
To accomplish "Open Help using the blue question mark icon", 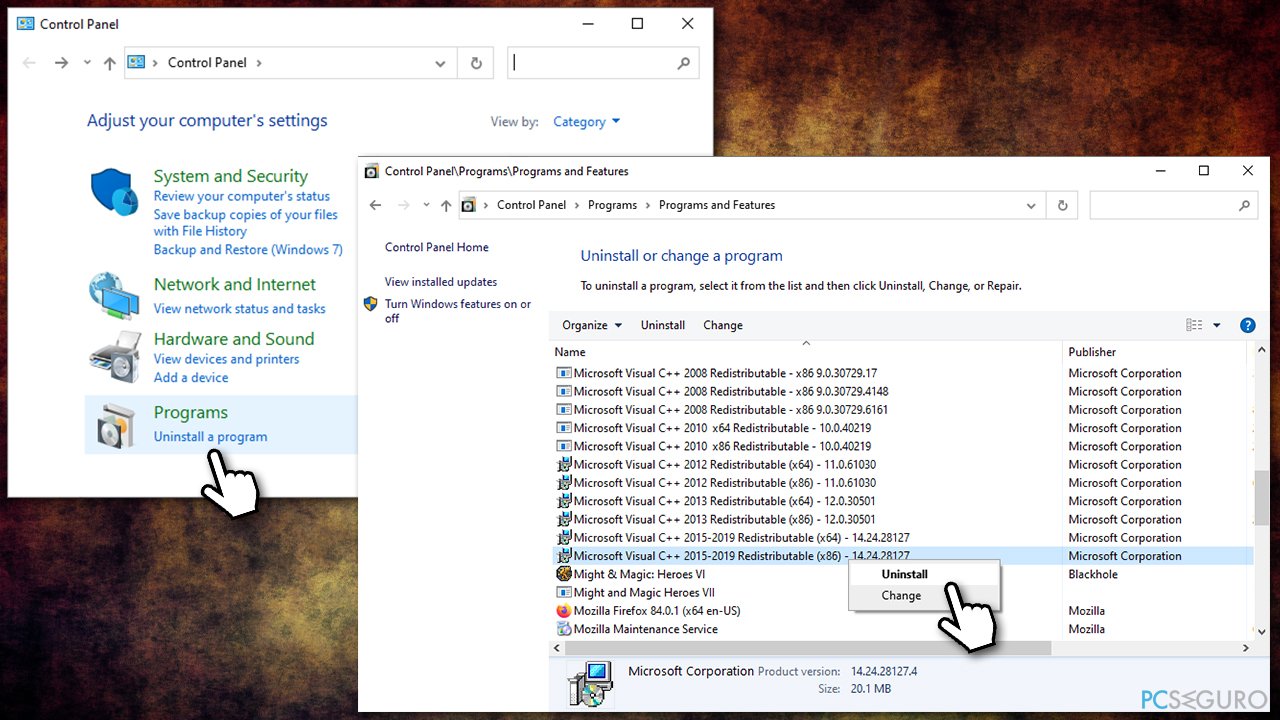I will (1247, 324).
